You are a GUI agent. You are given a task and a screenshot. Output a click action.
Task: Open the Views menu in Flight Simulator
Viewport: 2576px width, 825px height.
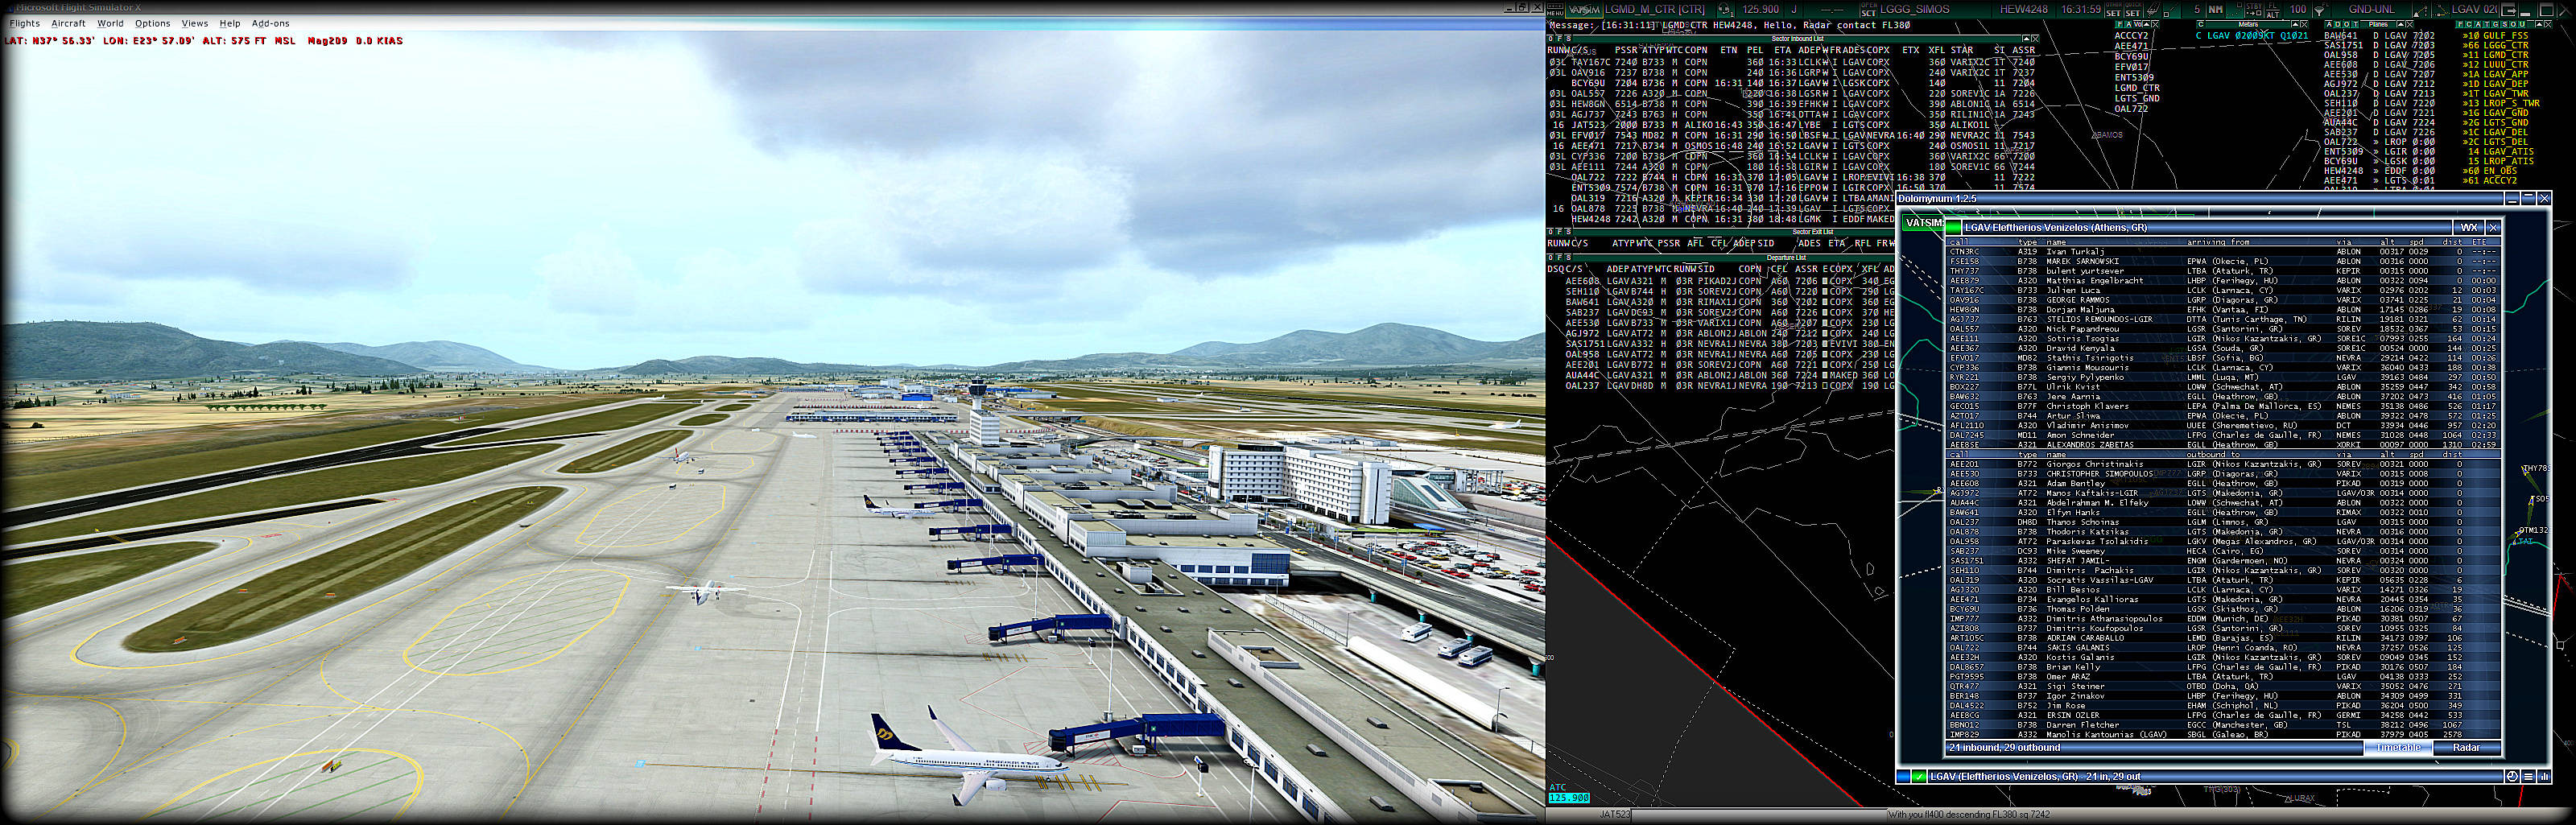(195, 23)
